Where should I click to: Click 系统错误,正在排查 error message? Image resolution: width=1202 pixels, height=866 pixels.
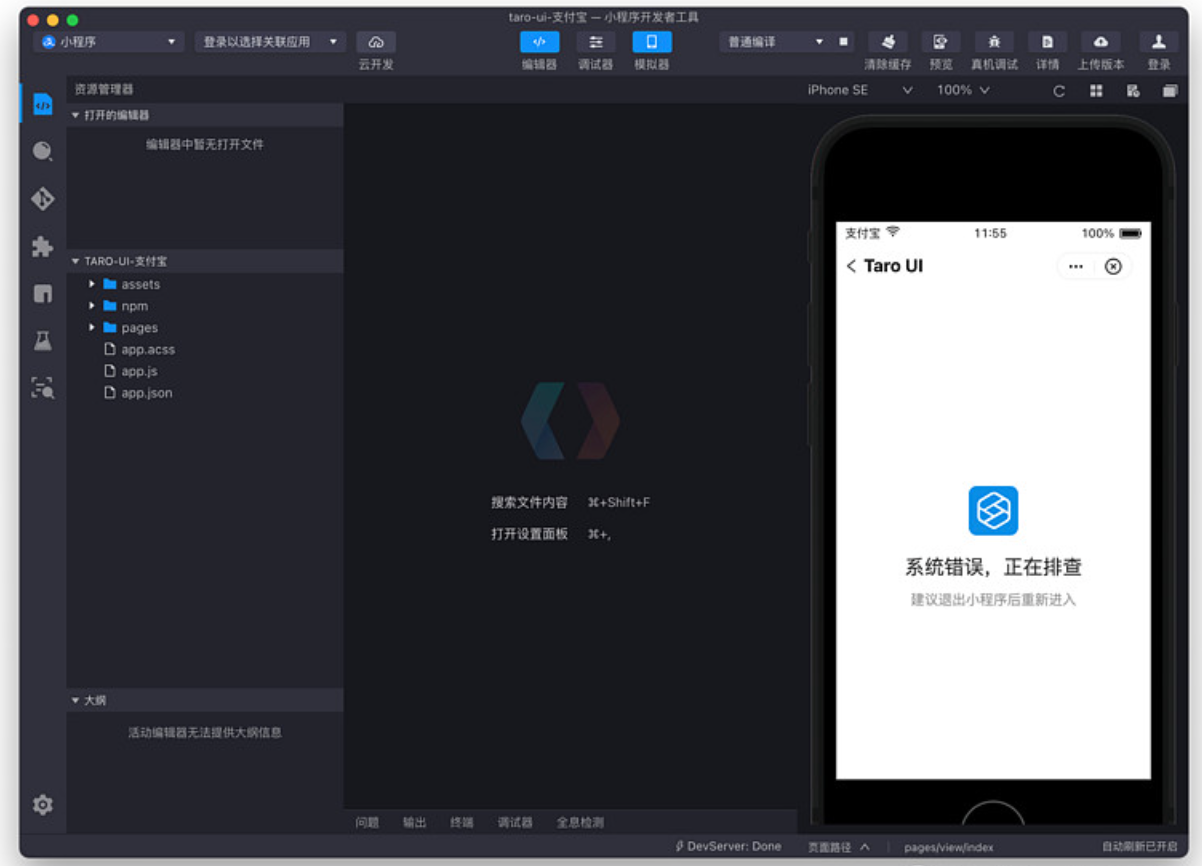point(993,567)
